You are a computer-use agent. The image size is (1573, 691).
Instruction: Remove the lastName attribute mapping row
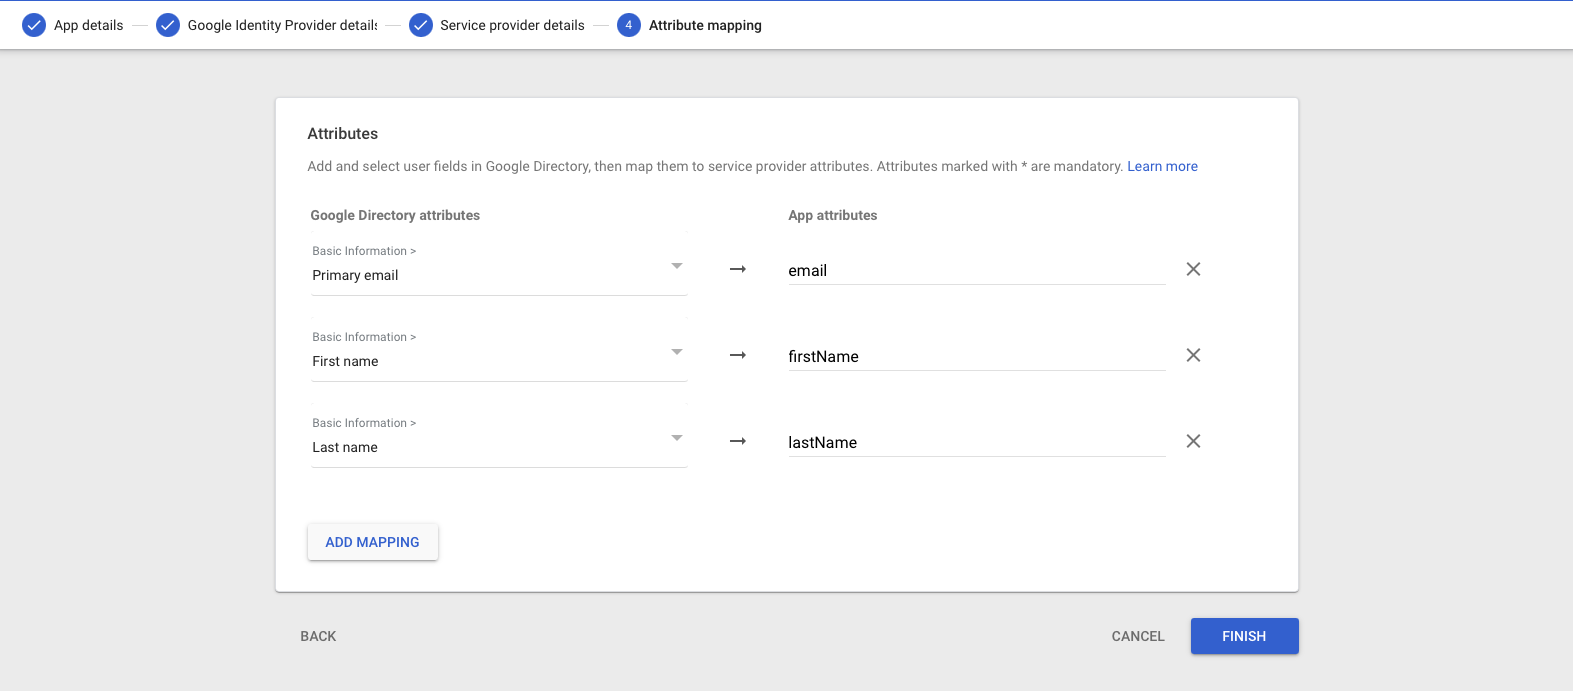tap(1193, 441)
